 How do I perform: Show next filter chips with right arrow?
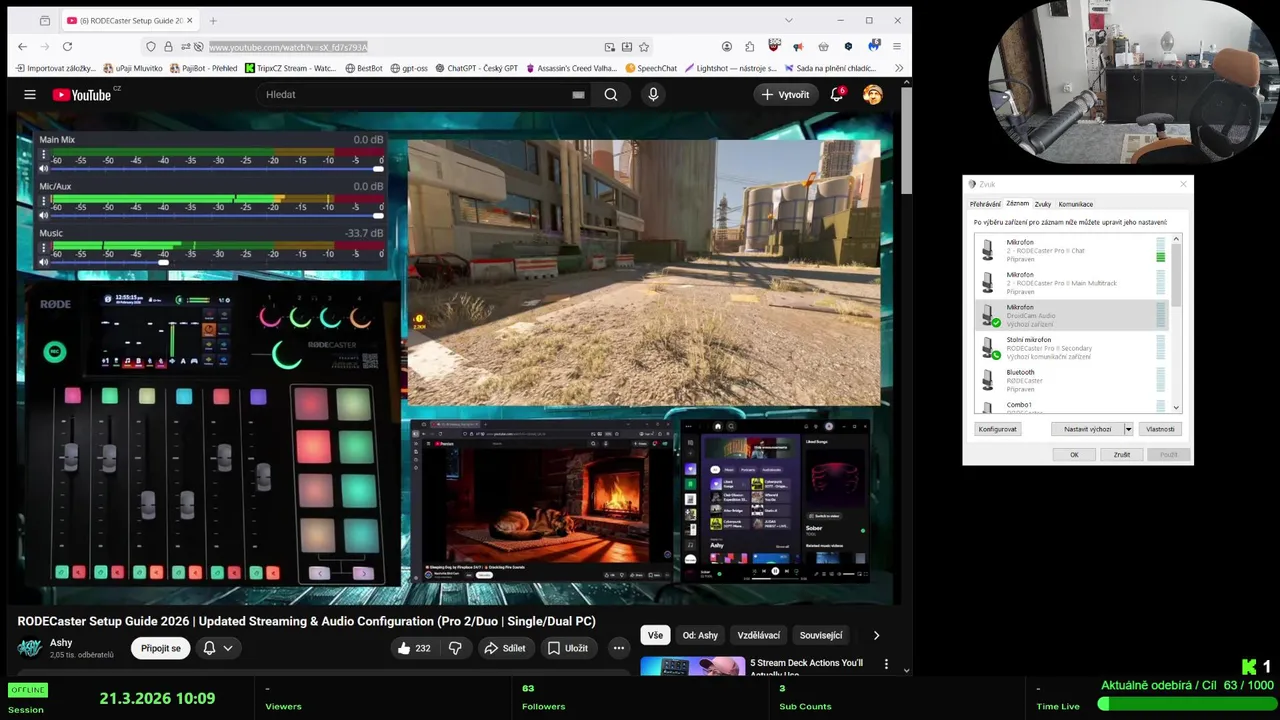click(x=876, y=635)
